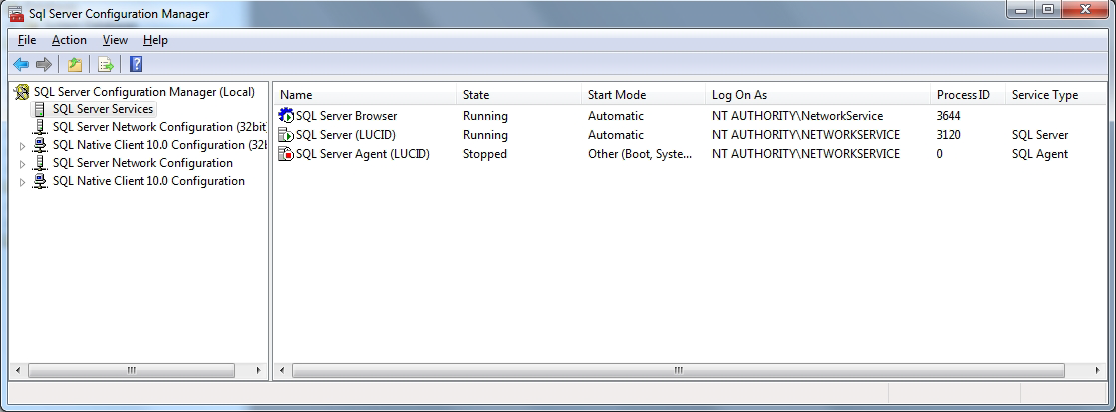Image resolution: width=1116 pixels, height=412 pixels.
Task: Sort by the Name column header
Action: (x=366, y=95)
